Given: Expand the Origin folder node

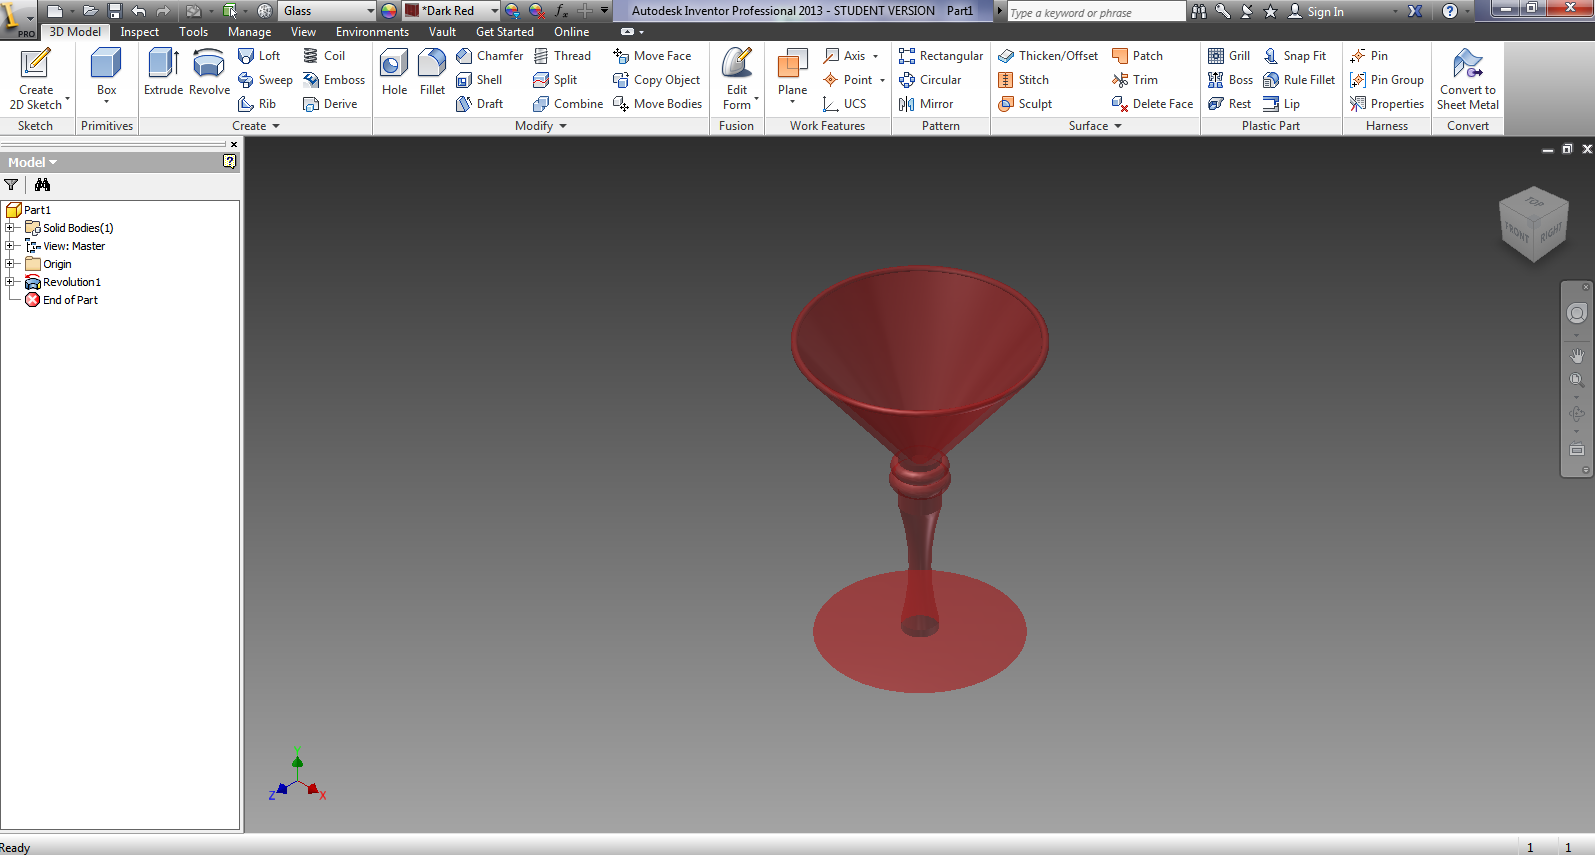Looking at the screenshot, I should pos(10,264).
